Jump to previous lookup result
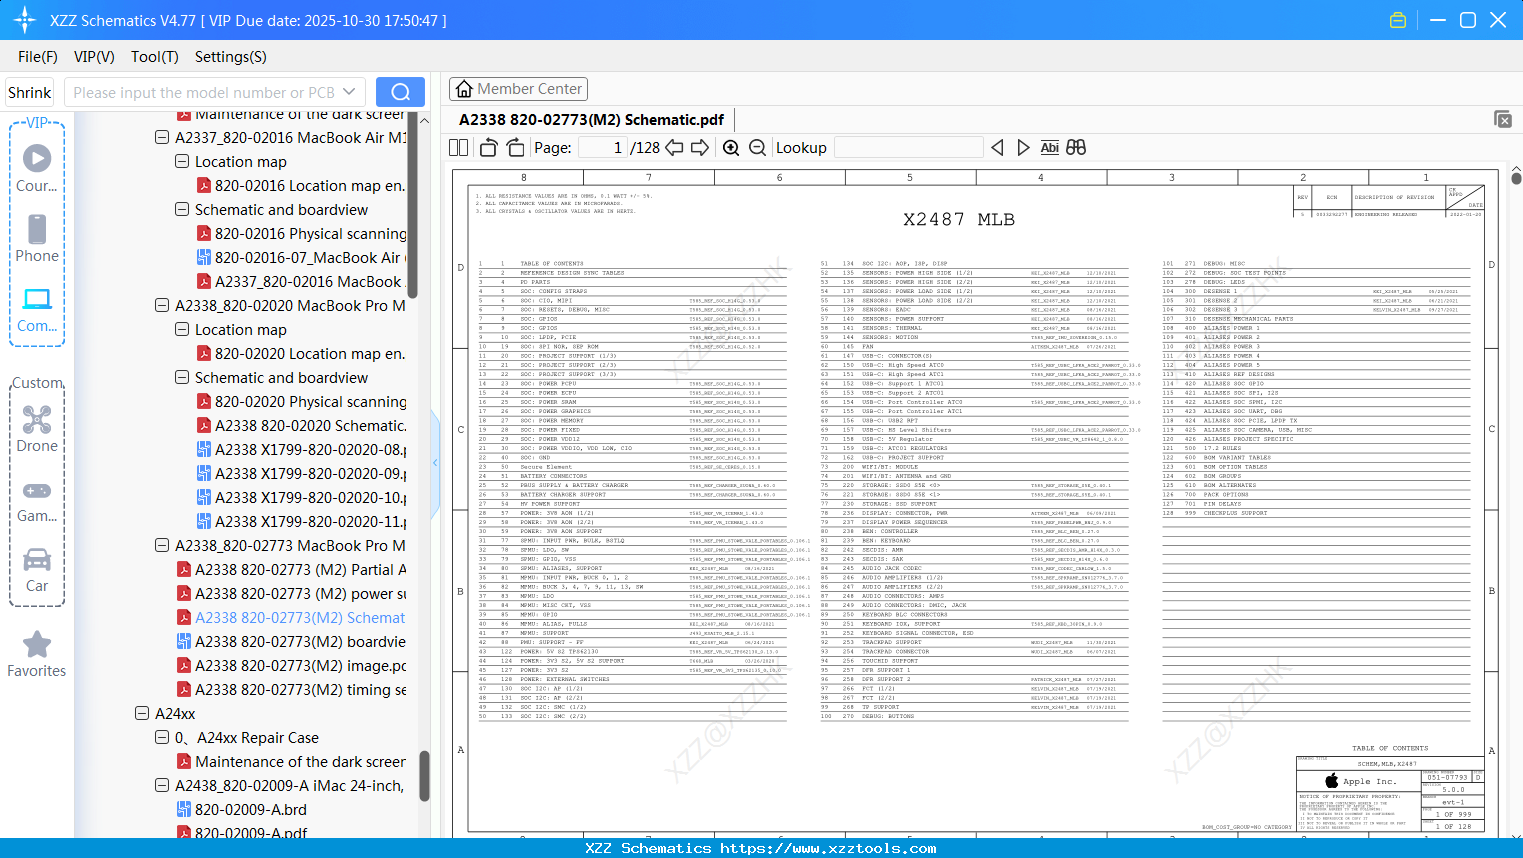Viewport: 1523px width, 858px height. pyautogui.click(x=997, y=147)
